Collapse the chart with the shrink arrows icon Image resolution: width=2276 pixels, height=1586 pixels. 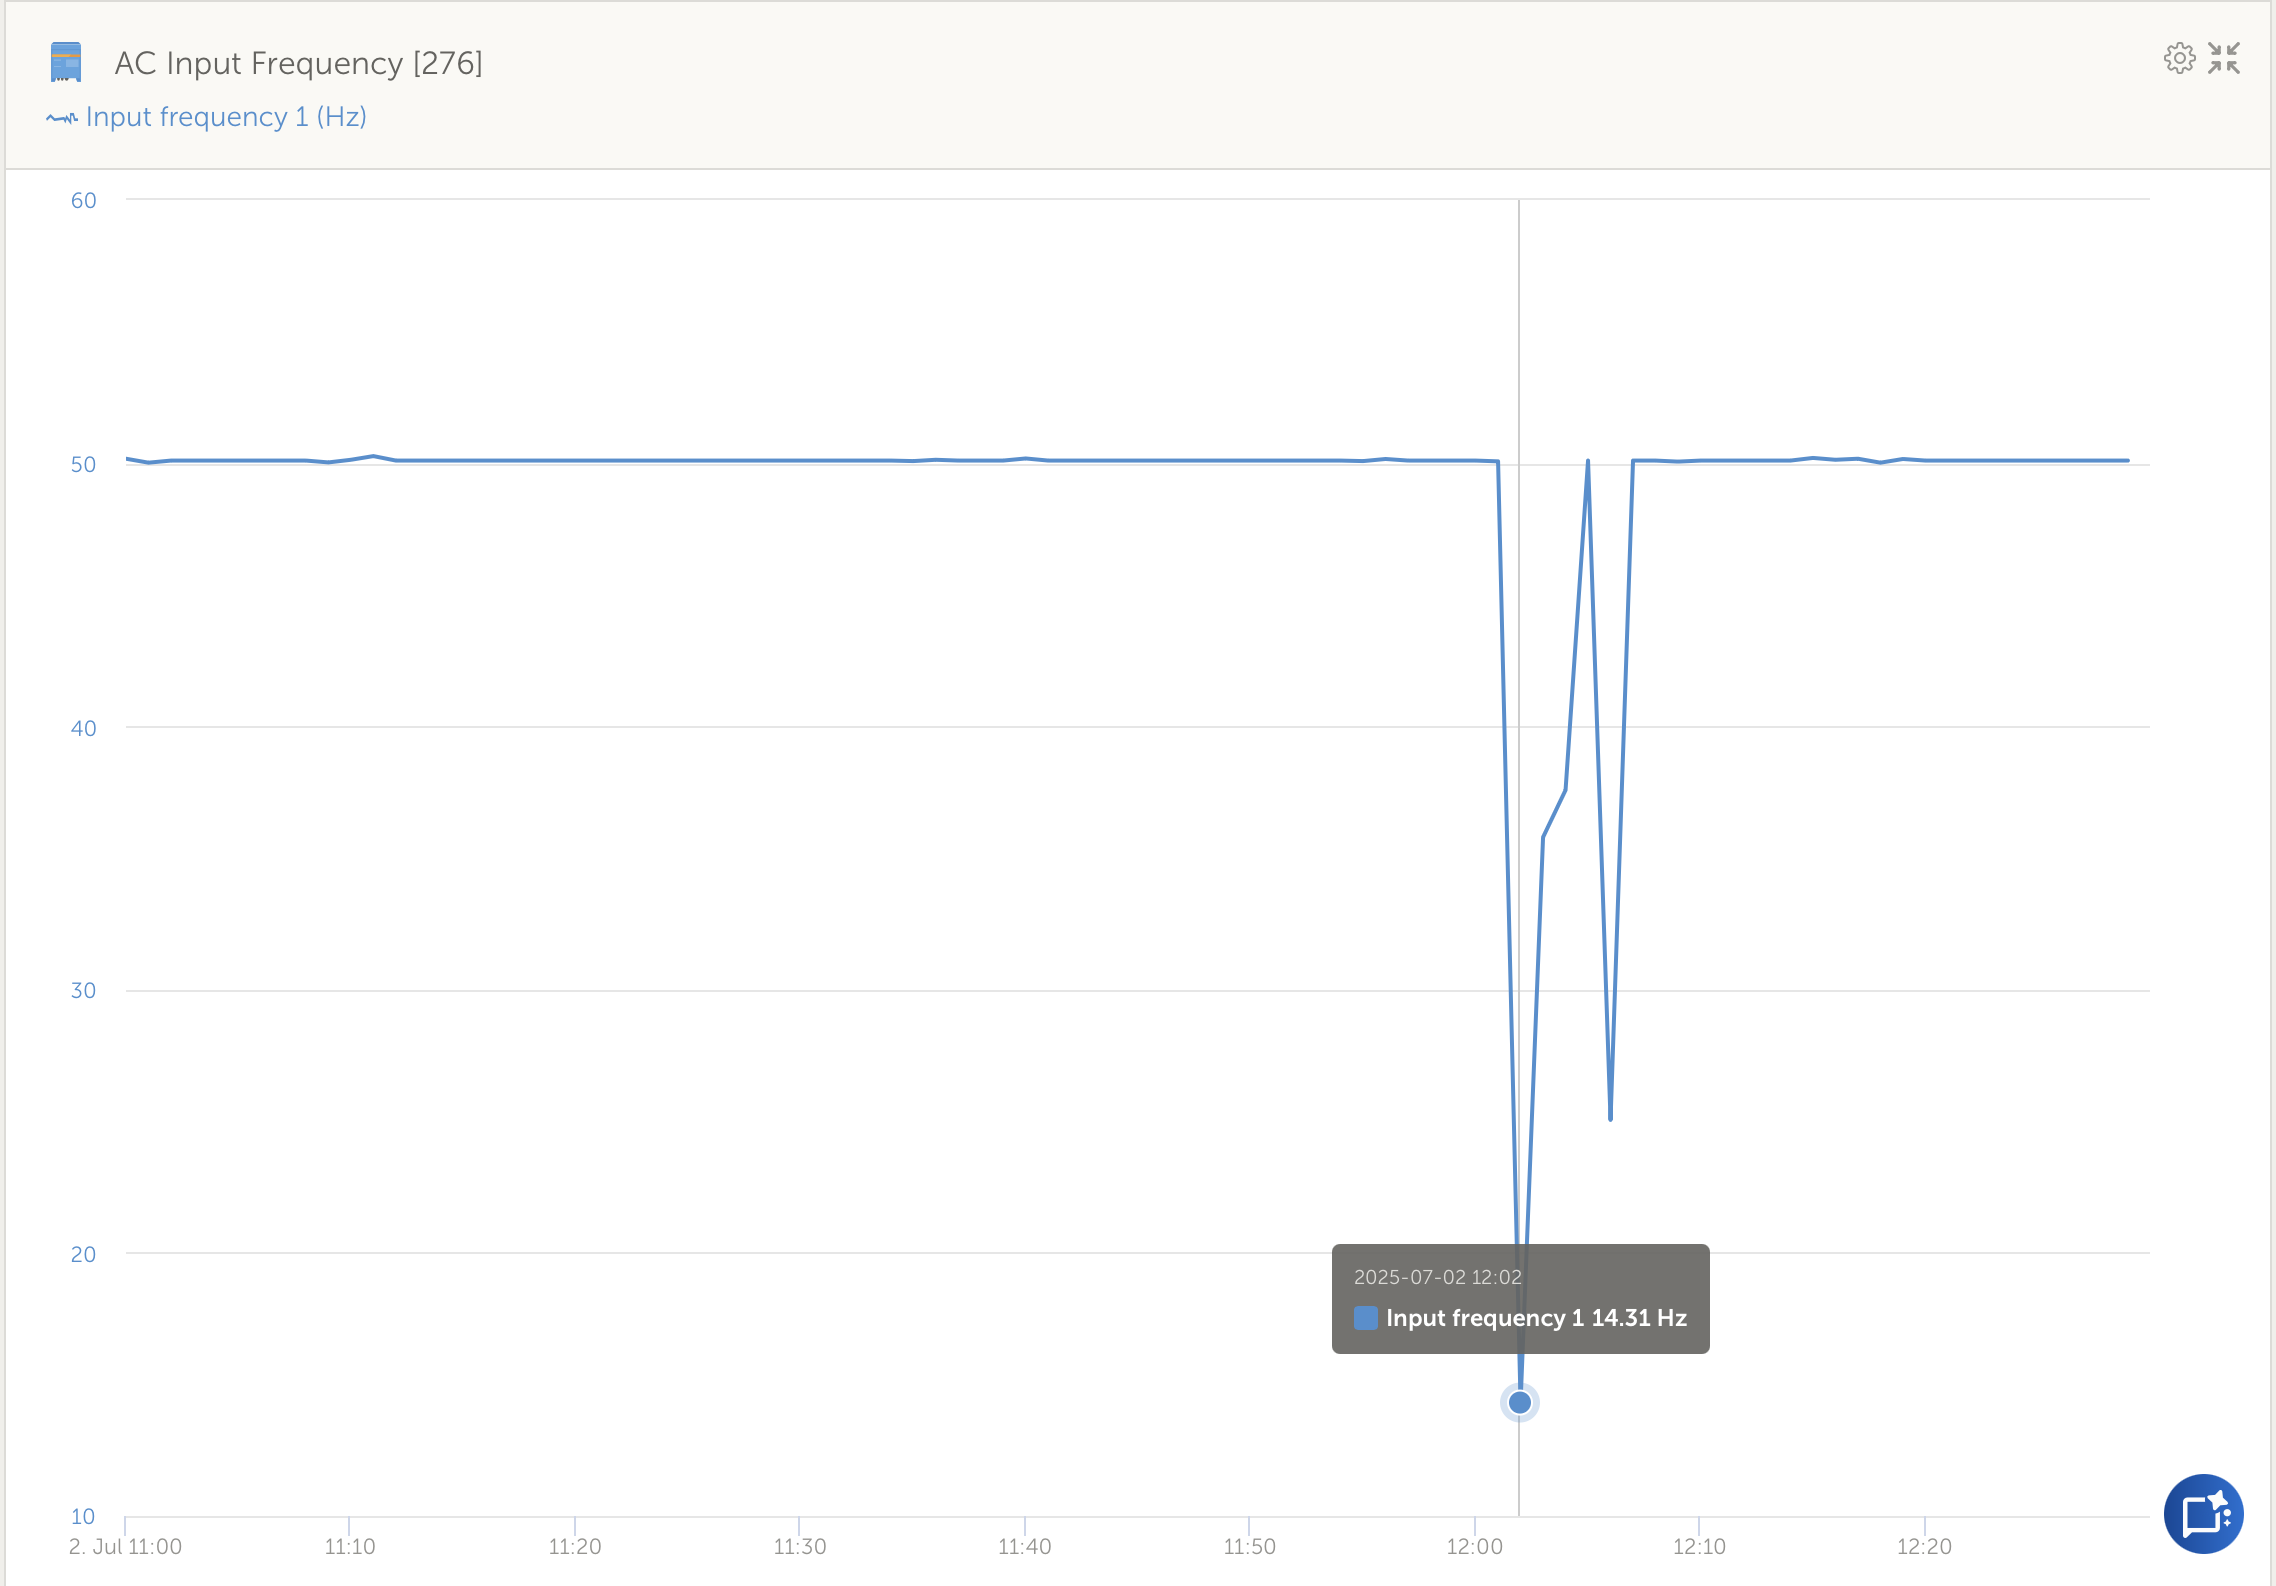2224,59
